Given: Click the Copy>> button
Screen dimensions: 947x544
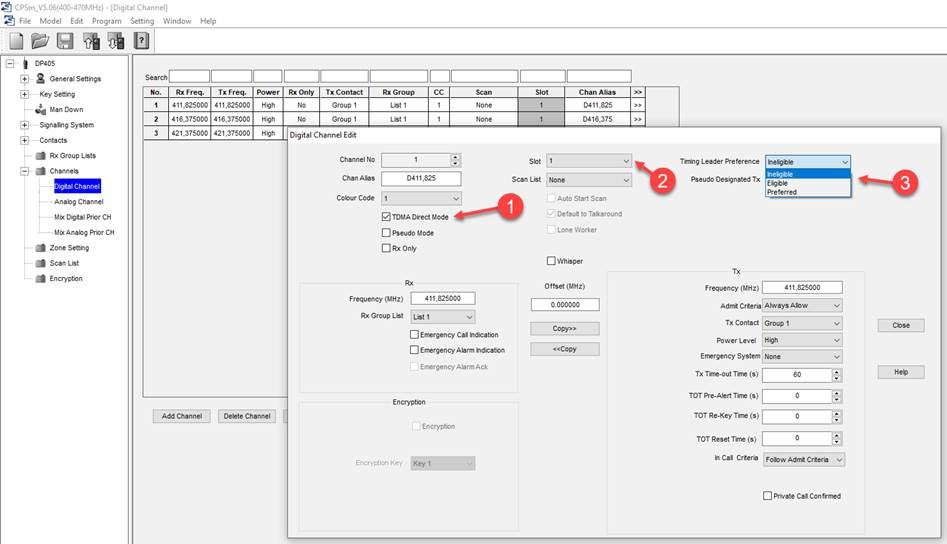Looking at the screenshot, I should 565,328.
